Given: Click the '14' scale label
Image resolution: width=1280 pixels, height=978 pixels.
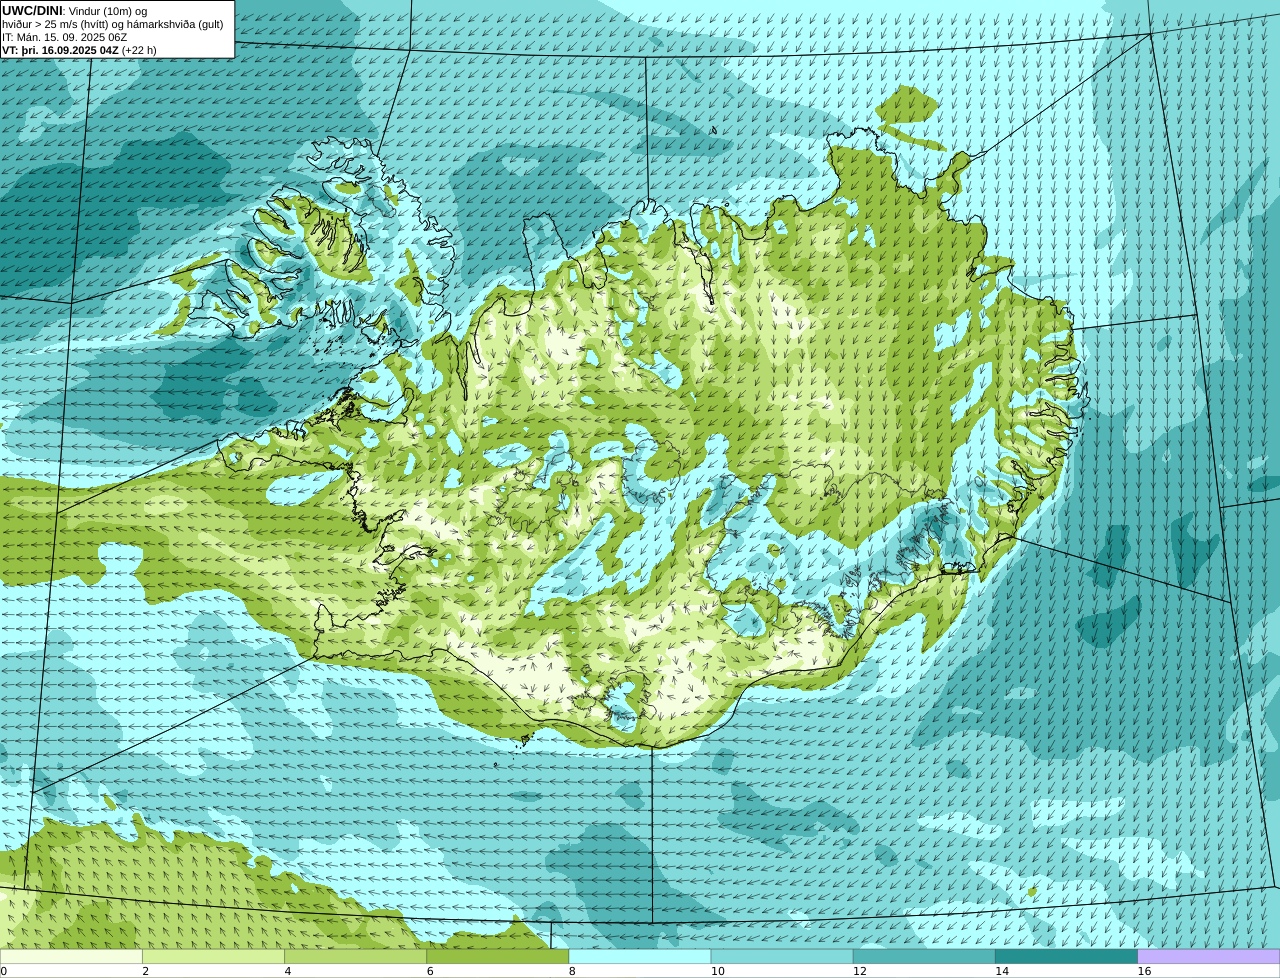Looking at the screenshot, I should [x=1002, y=971].
